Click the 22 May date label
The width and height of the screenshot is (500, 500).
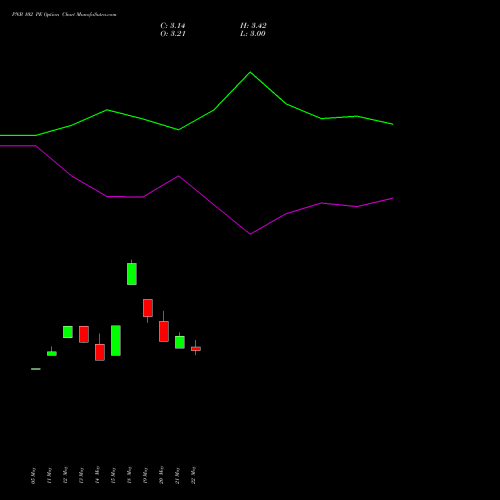193,476
